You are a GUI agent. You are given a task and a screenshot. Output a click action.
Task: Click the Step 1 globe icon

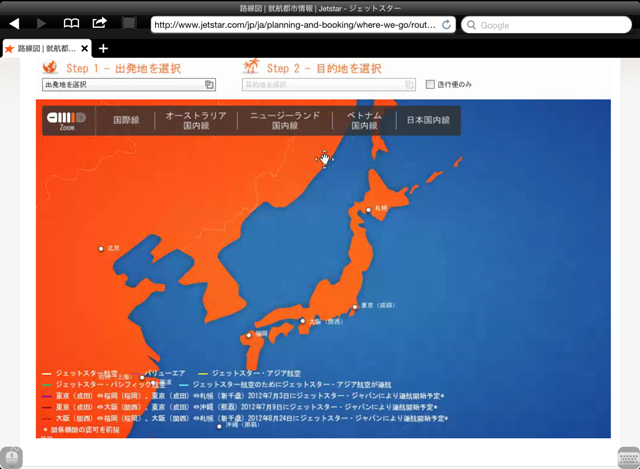point(50,67)
